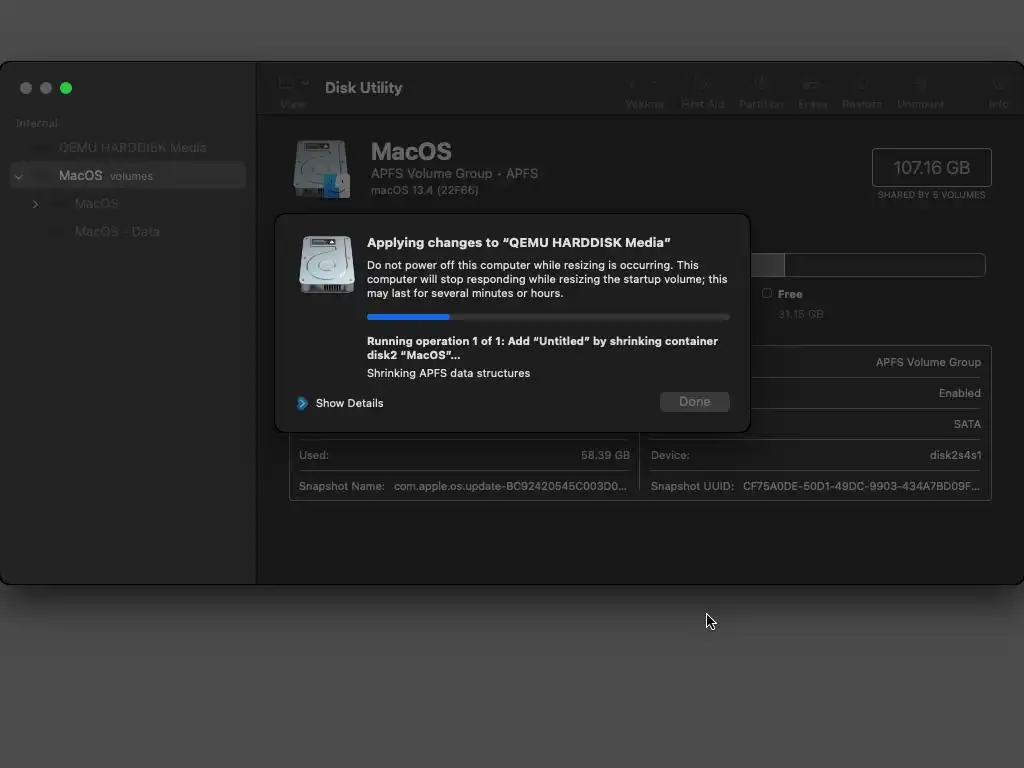Click the View sidebar icon in toolbar
This screenshot has height=768, width=1024.
coord(286,83)
